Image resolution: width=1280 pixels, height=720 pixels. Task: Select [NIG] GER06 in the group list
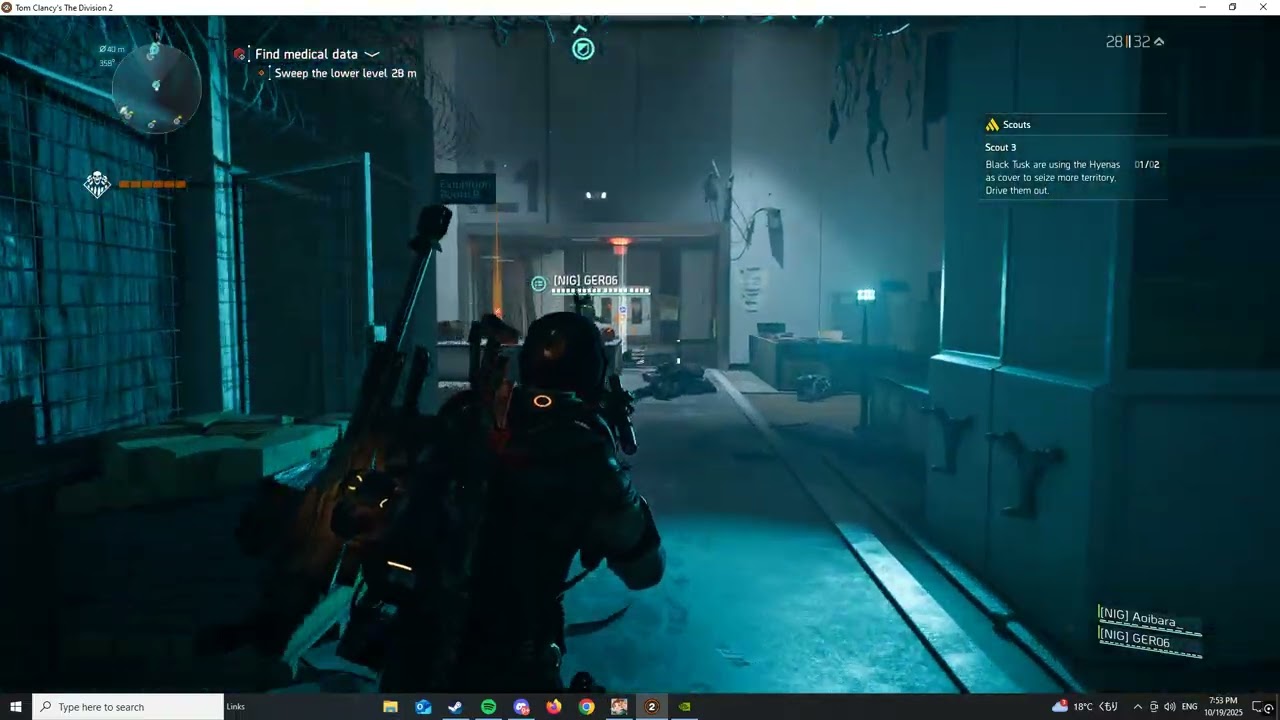(1135, 640)
